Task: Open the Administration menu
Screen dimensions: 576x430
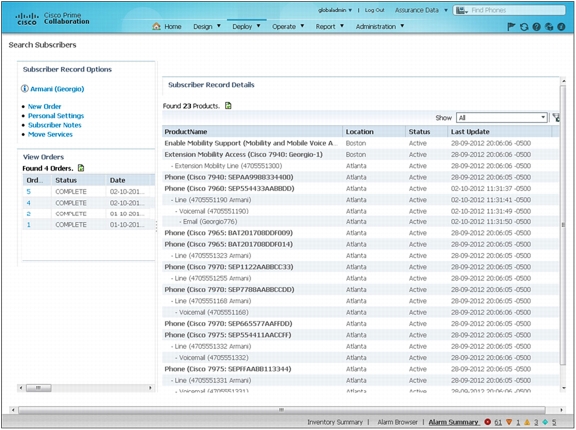Action: (380, 26)
